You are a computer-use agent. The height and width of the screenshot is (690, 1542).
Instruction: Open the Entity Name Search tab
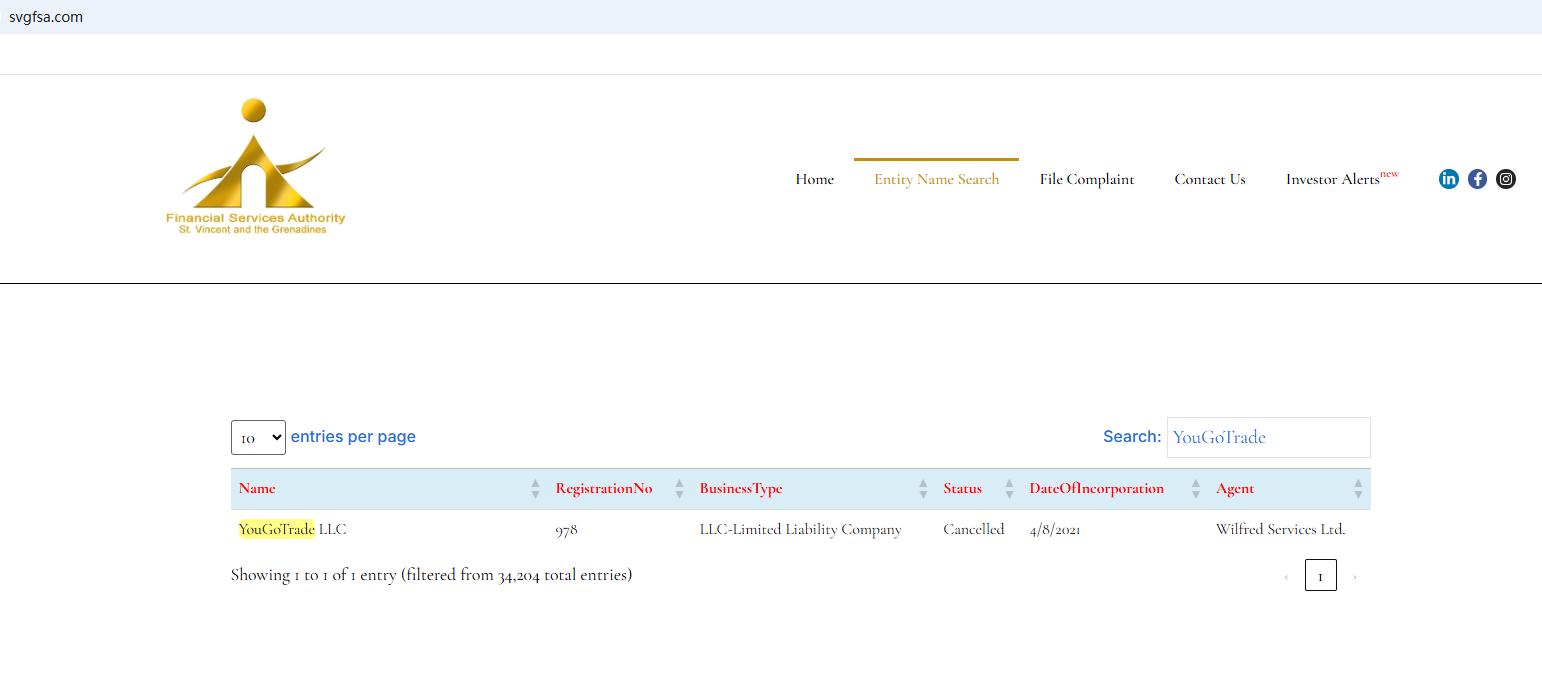[x=936, y=180]
